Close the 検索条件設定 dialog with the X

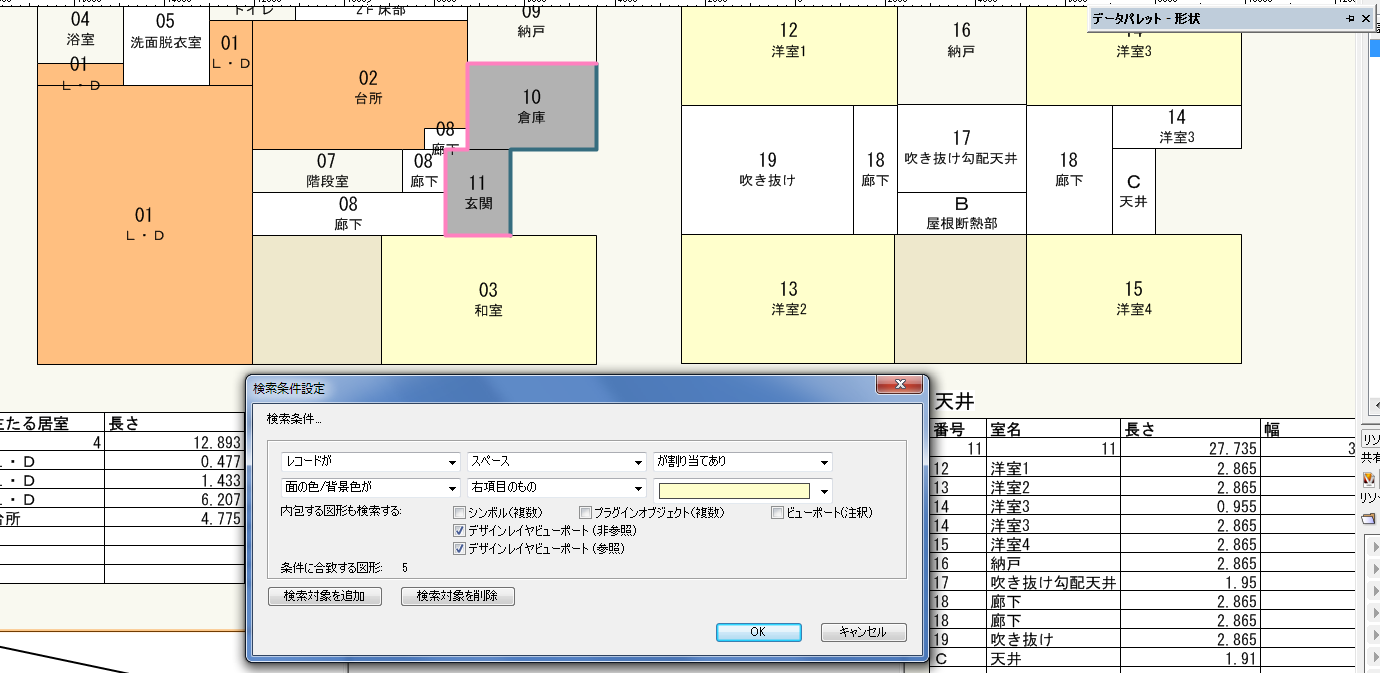pyautogui.click(x=898, y=386)
